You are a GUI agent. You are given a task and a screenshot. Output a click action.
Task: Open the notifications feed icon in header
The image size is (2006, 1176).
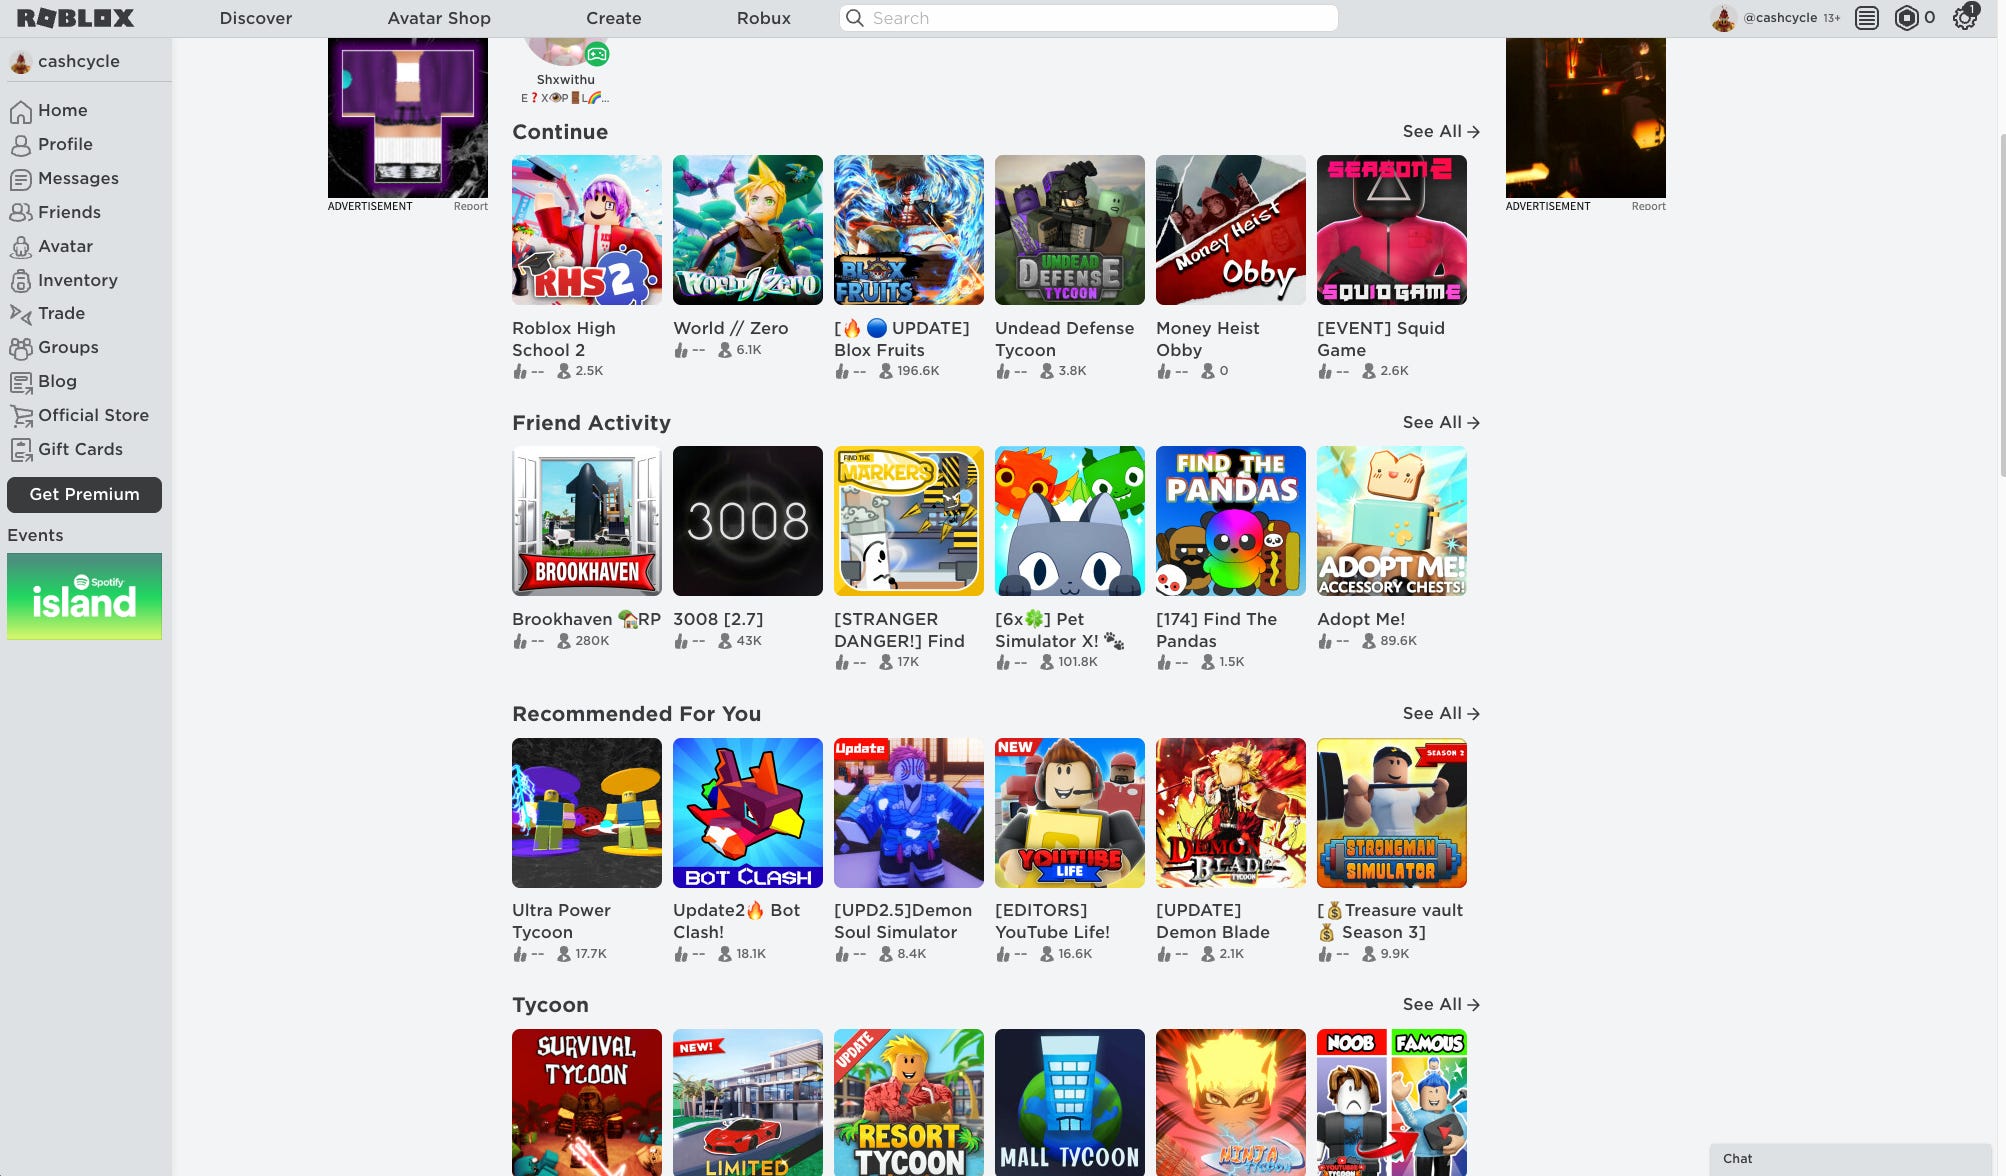[x=1867, y=18]
